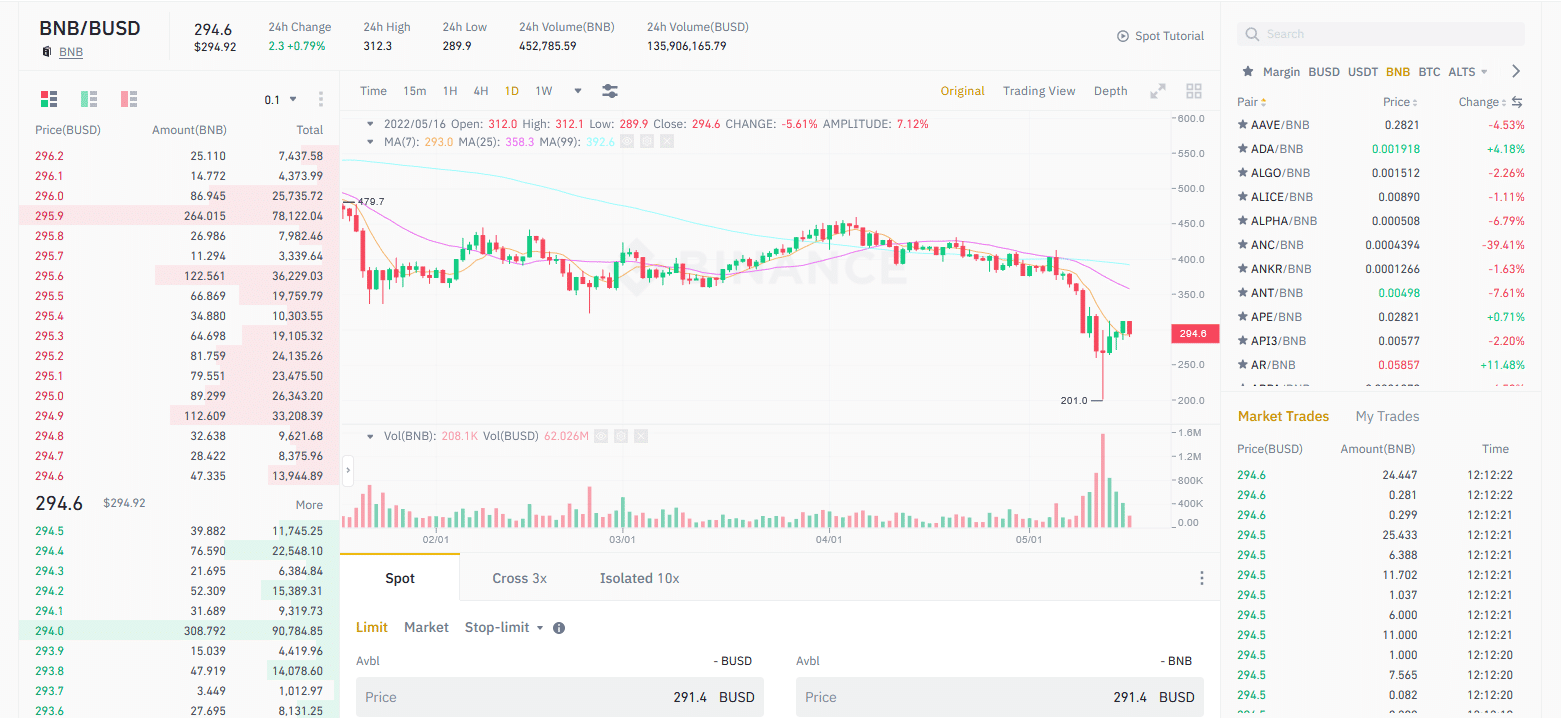Viewport: 1561px width, 718px height.
Task: Select Market order type
Action: coord(426,628)
